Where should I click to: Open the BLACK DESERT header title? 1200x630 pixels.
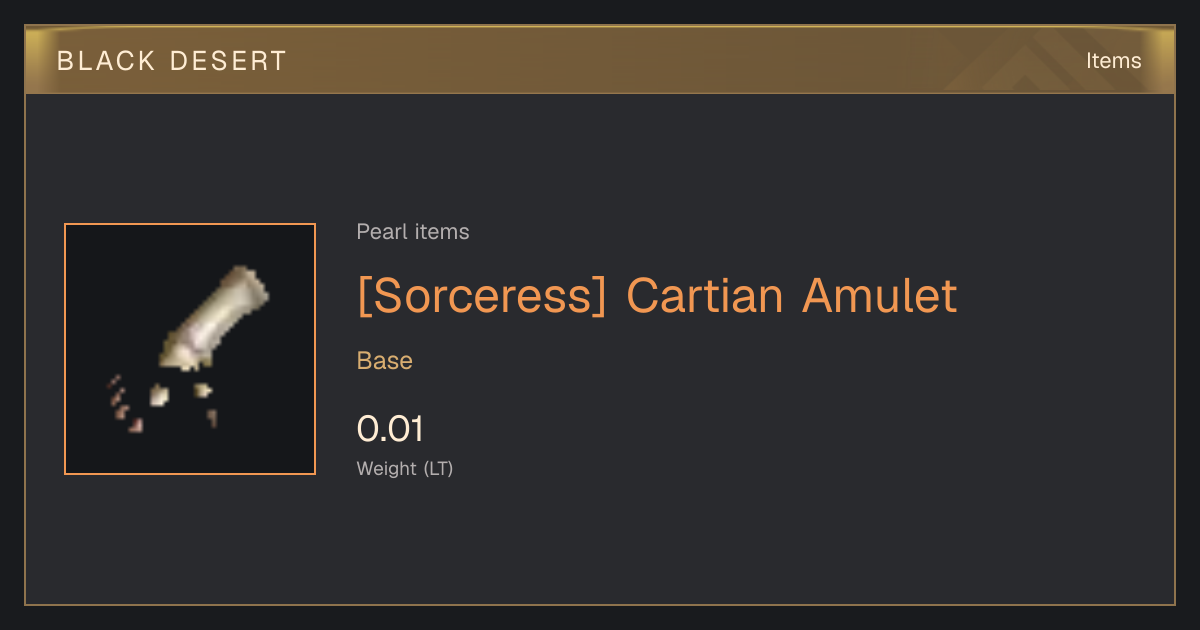[x=172, y=61]
